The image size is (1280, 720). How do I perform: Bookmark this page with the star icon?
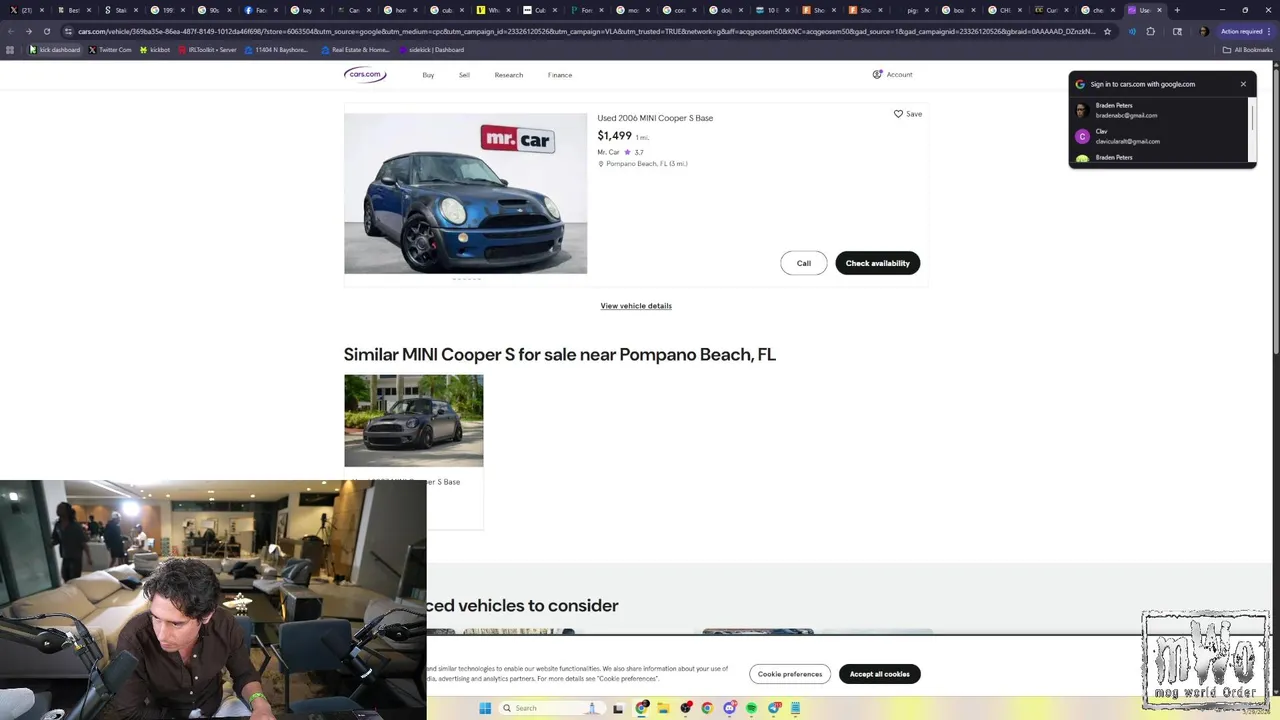tap(1107, 31)
